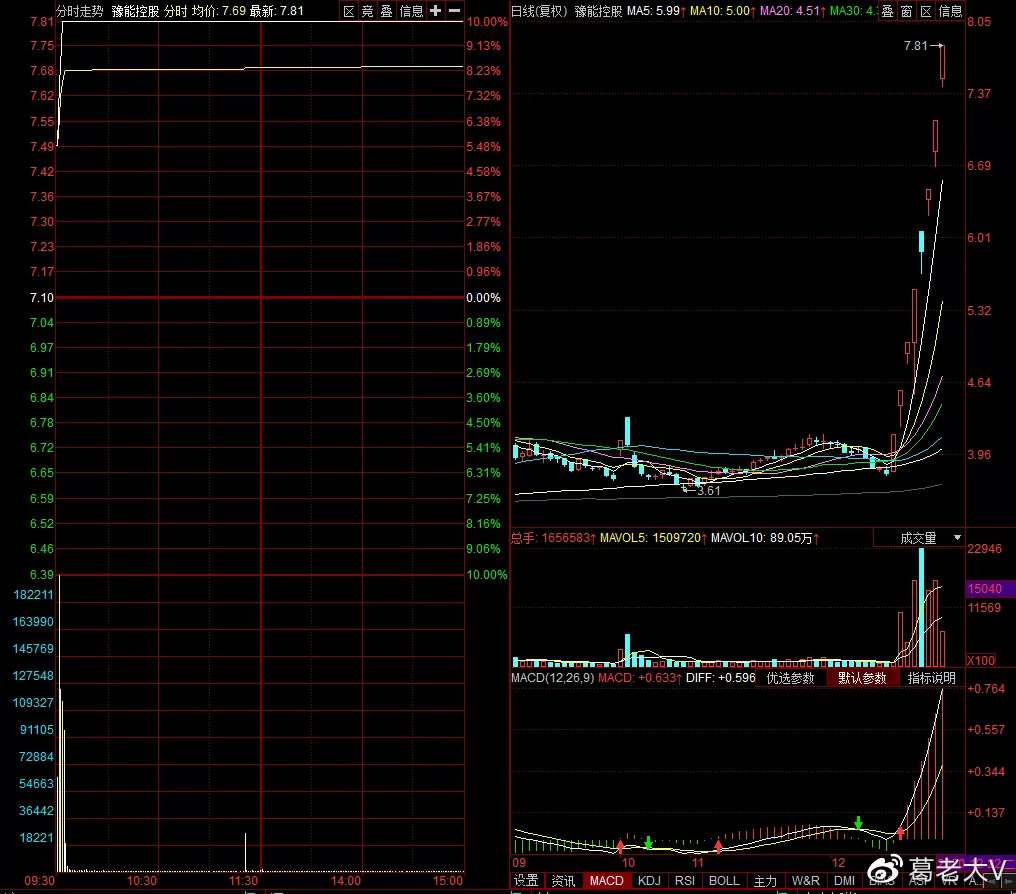Click the month 11 date axis label
The image size is (1016, 894).
(x=697, y=862)
